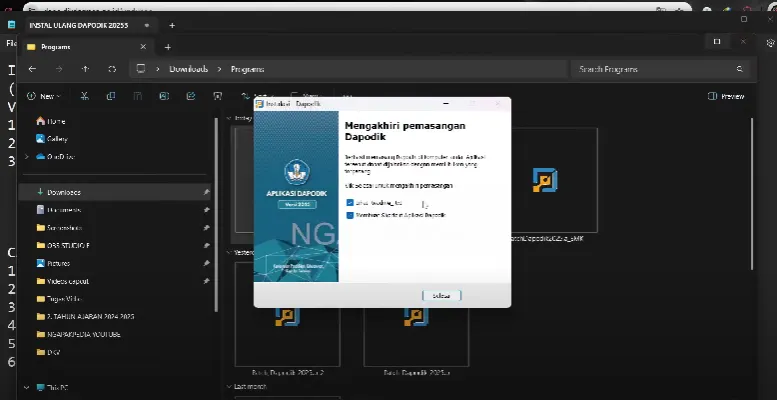Collapse the Today file group header
Screen dimensions: 777x400
coord(229,118)
